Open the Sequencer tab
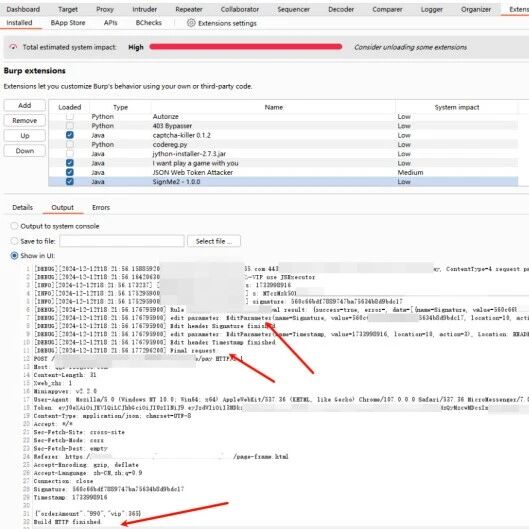The image size is (529, 529). pyautogui.click(x=294, y=9)
